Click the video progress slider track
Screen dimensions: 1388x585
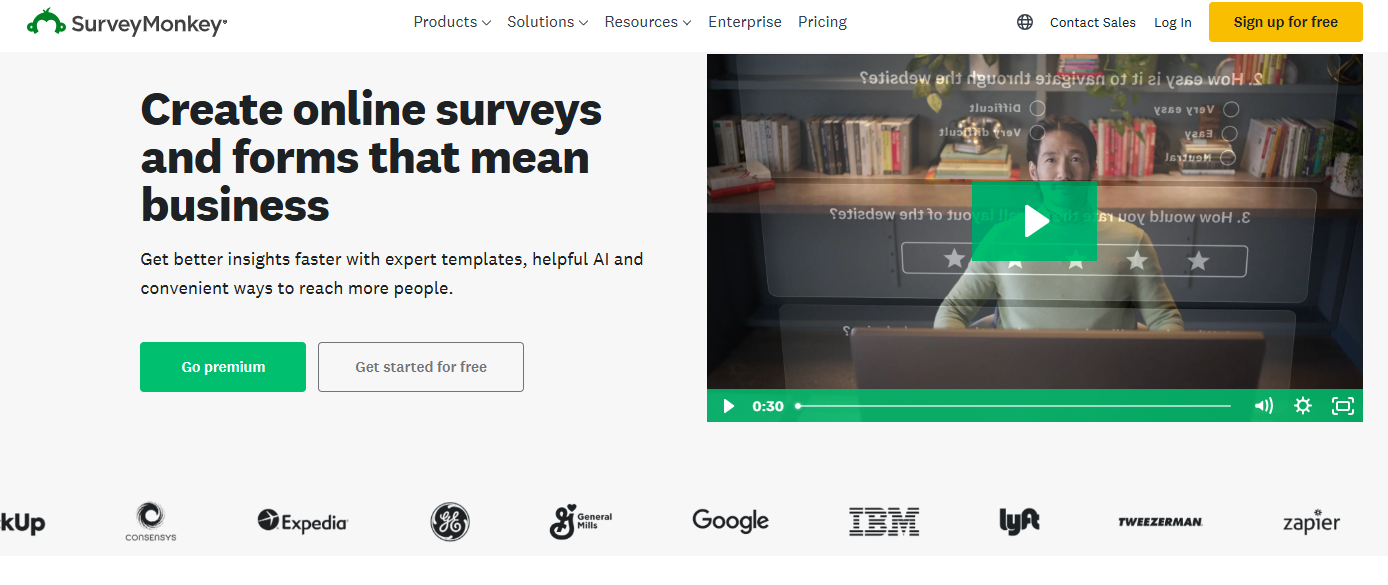tap(1013, 406)
